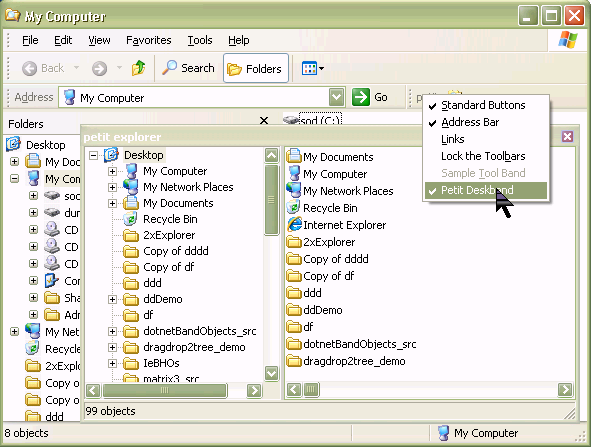591x447 pixels.
Task: Expand dotnetBandObjects_src in petit tree
Action: (112, 331)
